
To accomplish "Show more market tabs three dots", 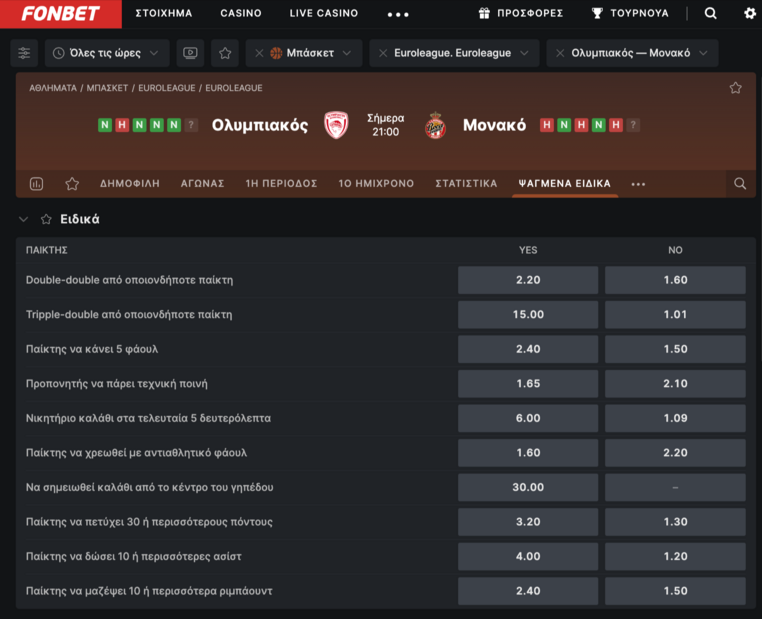I will (x=638, y=184).
